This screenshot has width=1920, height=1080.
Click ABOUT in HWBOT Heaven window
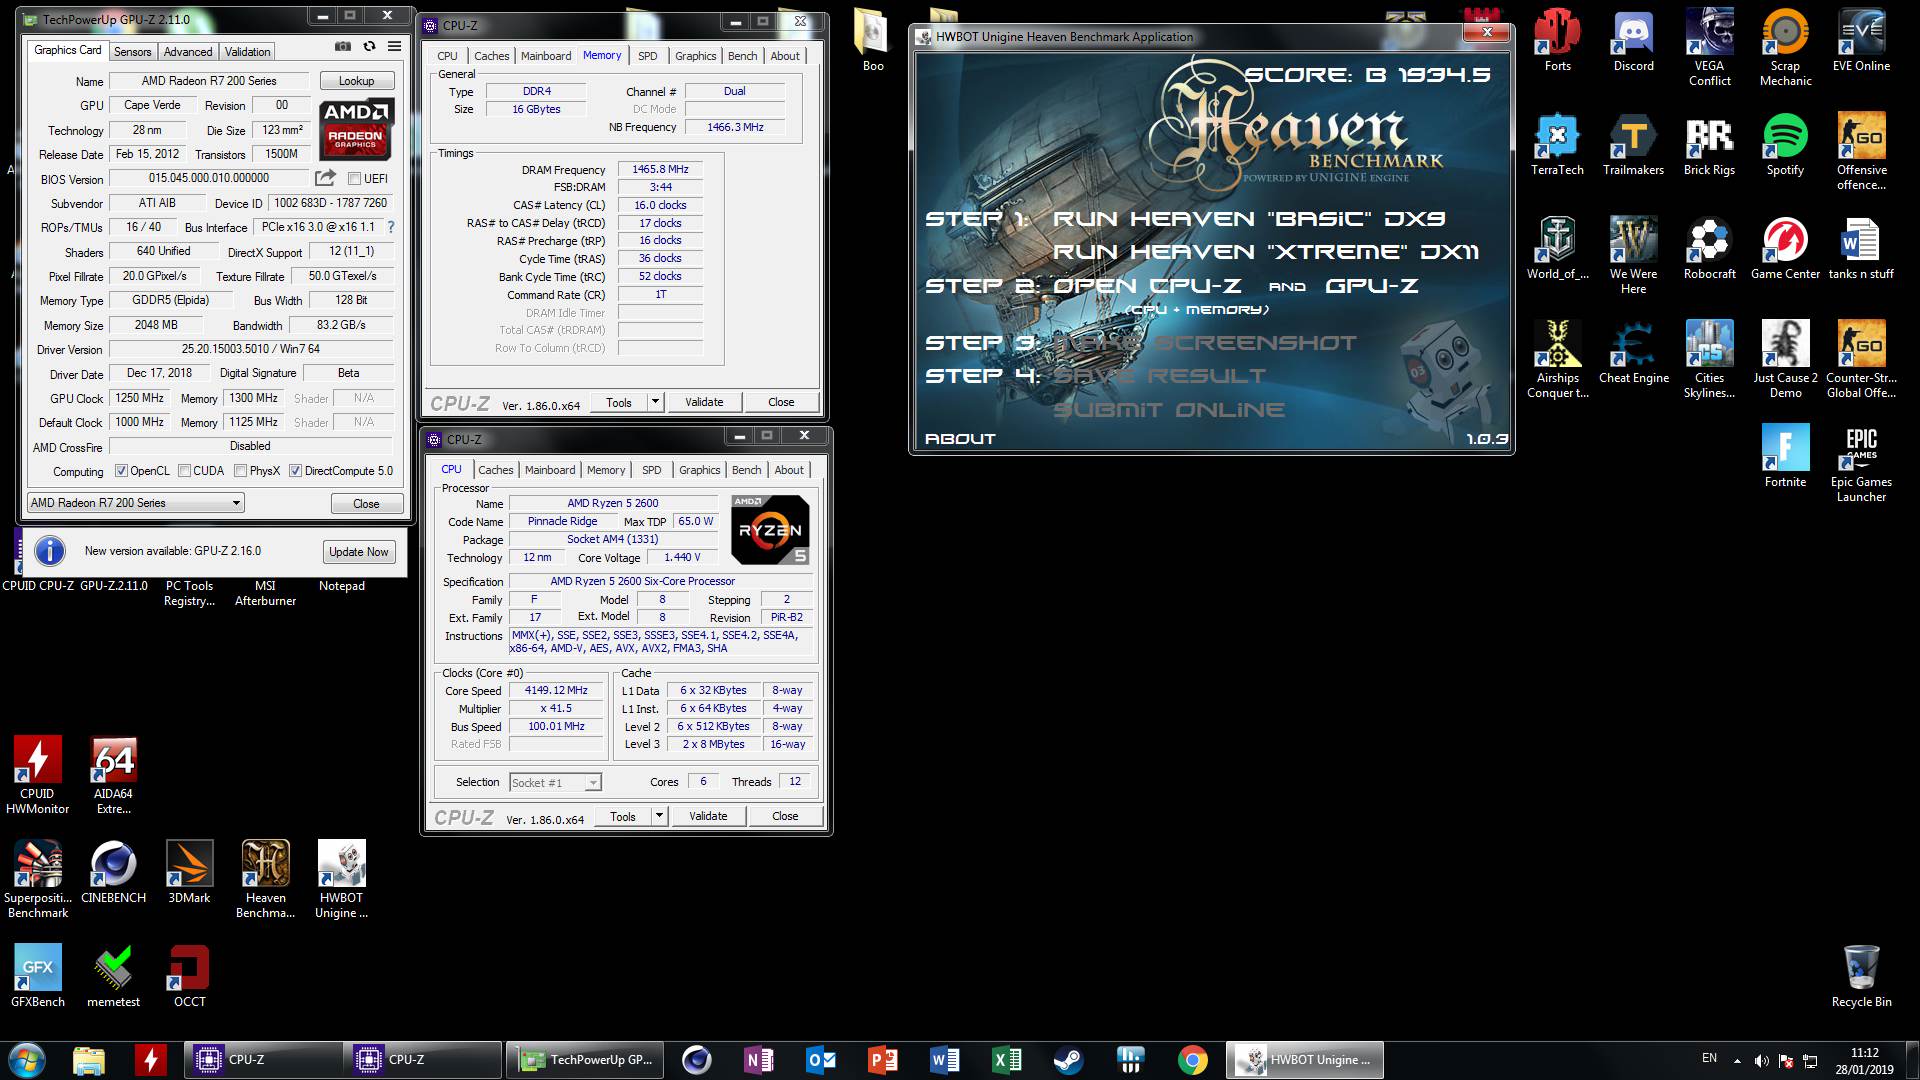tap(960, 439)
